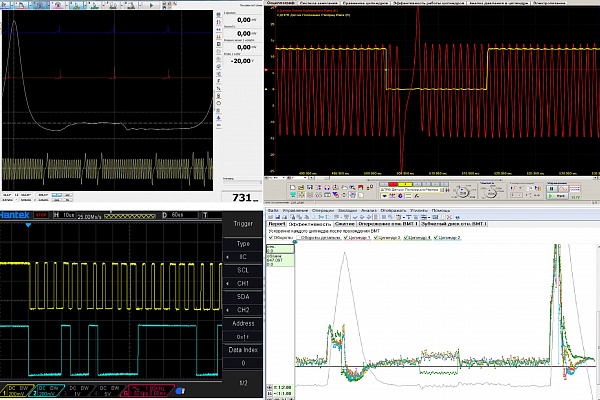Click the save diskette icon in analysis toolbar
This screenshot has height=400, width=600.
point(279,217)
